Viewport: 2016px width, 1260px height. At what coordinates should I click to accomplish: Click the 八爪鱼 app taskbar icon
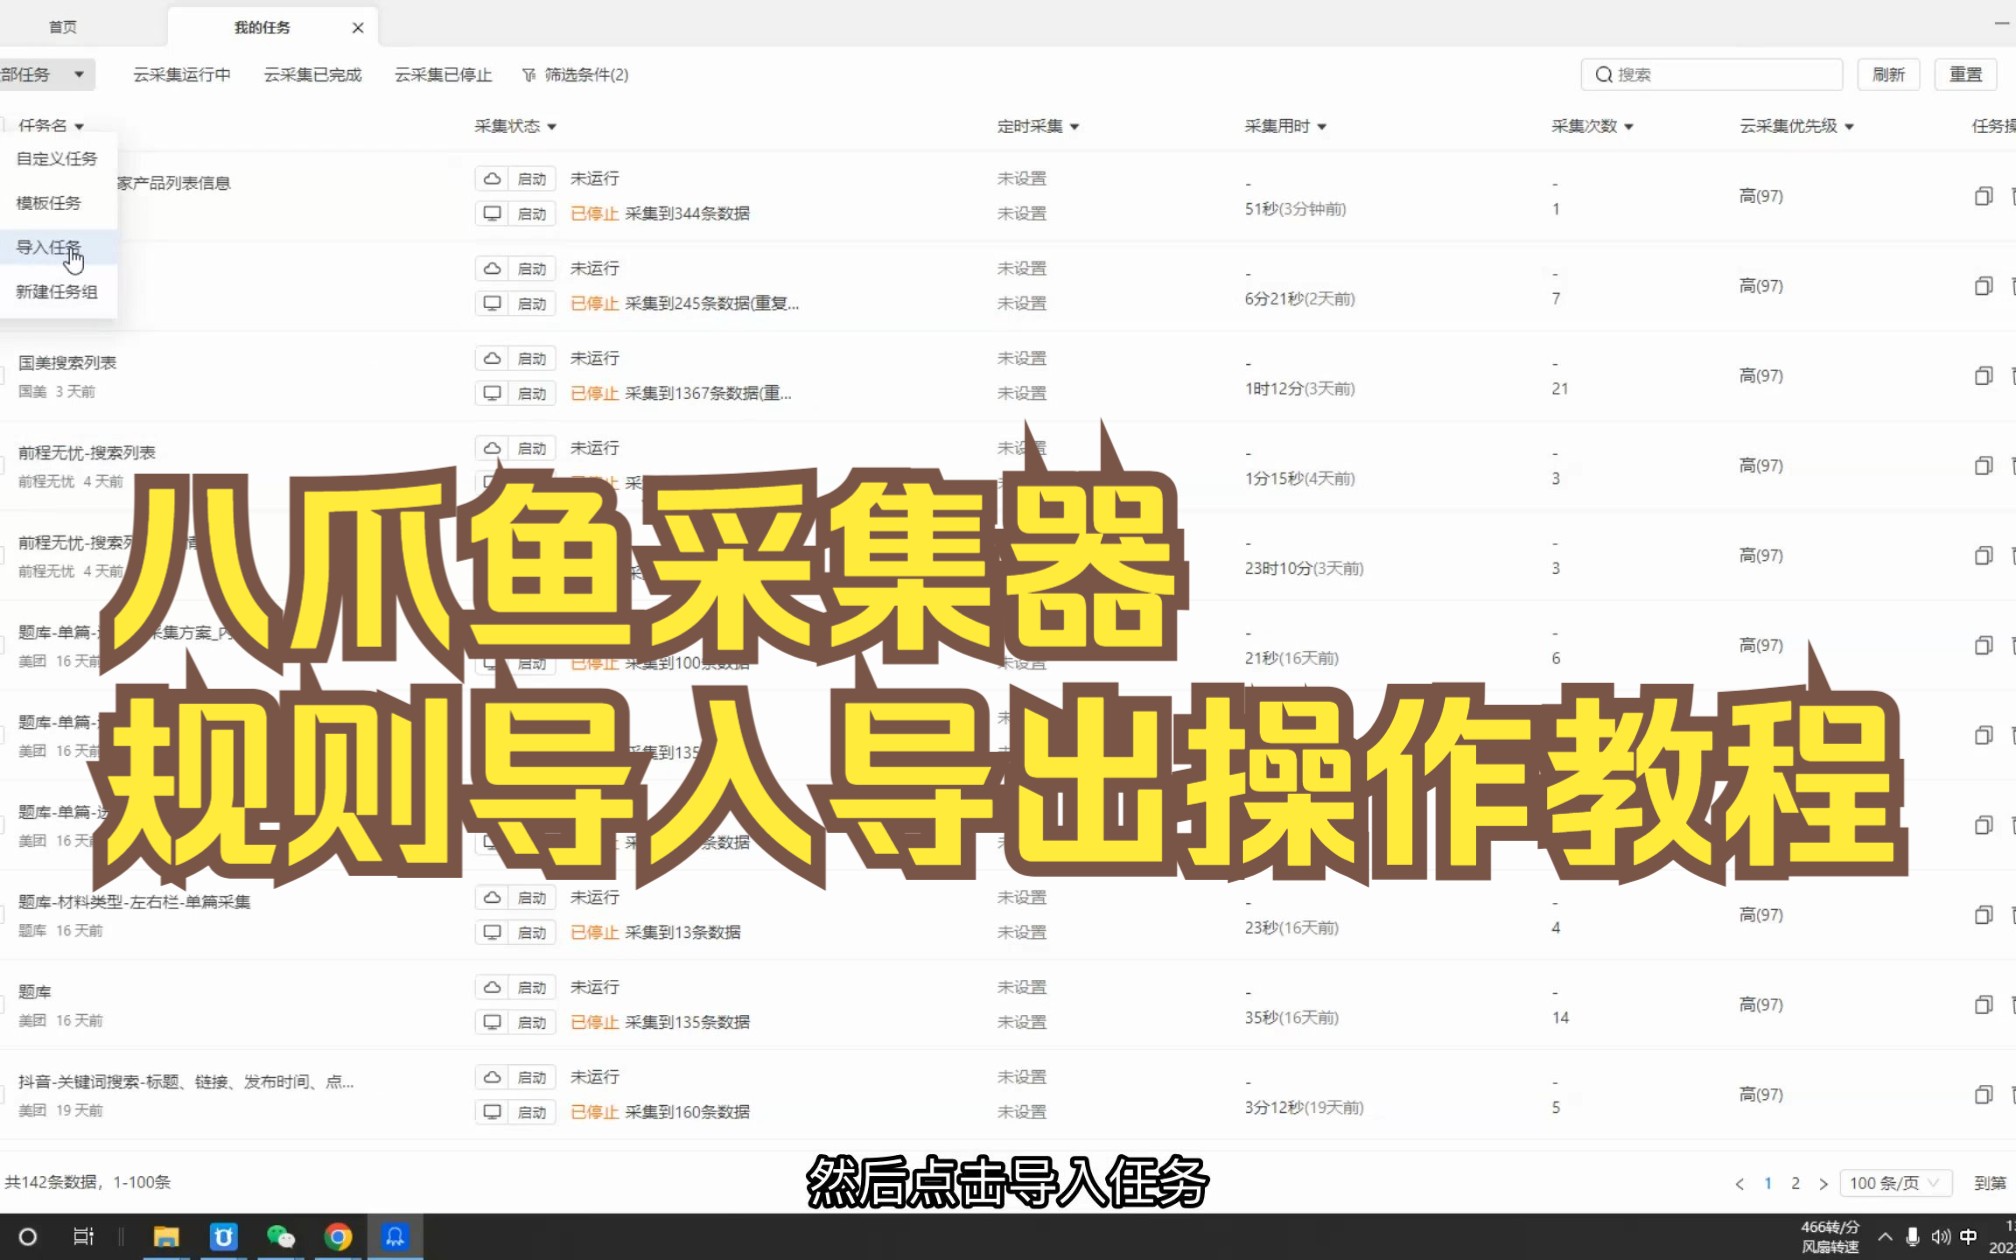click(395, 1237)
